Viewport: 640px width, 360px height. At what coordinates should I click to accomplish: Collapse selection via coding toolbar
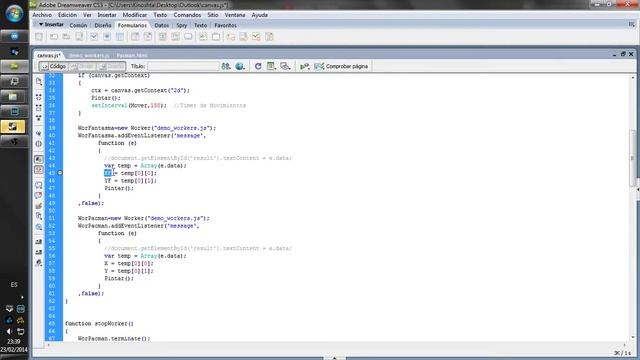(39, 108)
